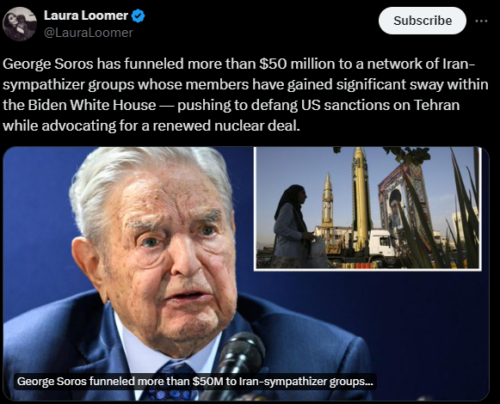Open the tweet text about George Soros
This screenshot has width=500, height=404.
pos(245,95)
